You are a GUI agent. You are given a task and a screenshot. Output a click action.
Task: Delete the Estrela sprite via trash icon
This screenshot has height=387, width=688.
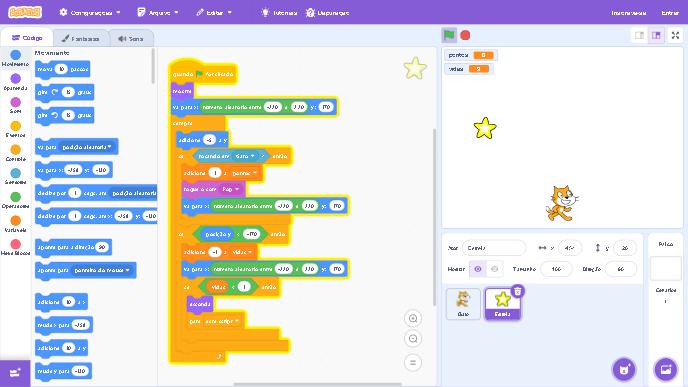(518, 291)
